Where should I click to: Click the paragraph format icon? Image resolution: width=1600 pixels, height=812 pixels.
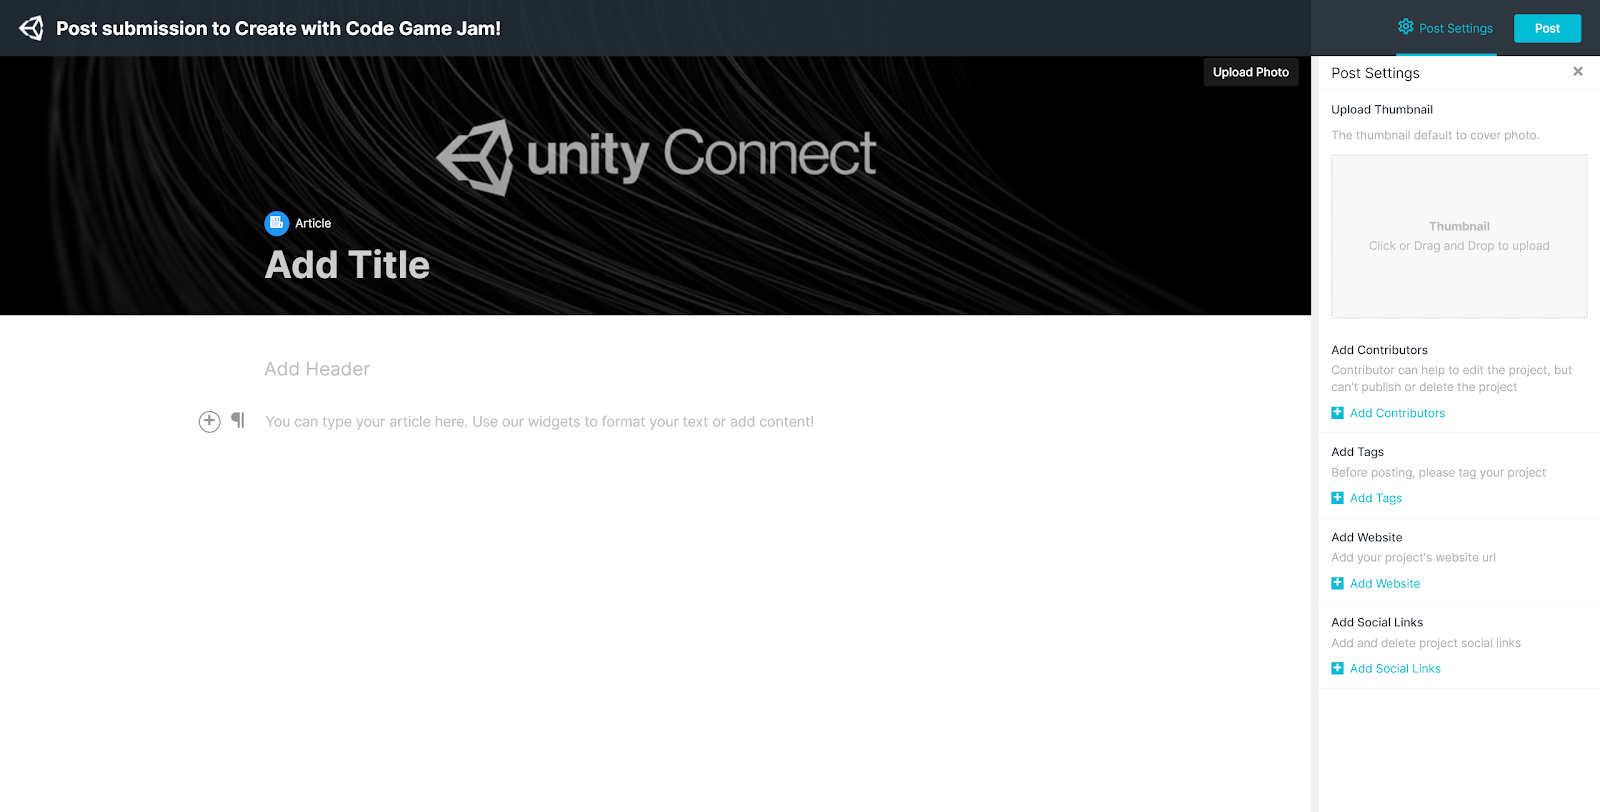pos(238,420)
